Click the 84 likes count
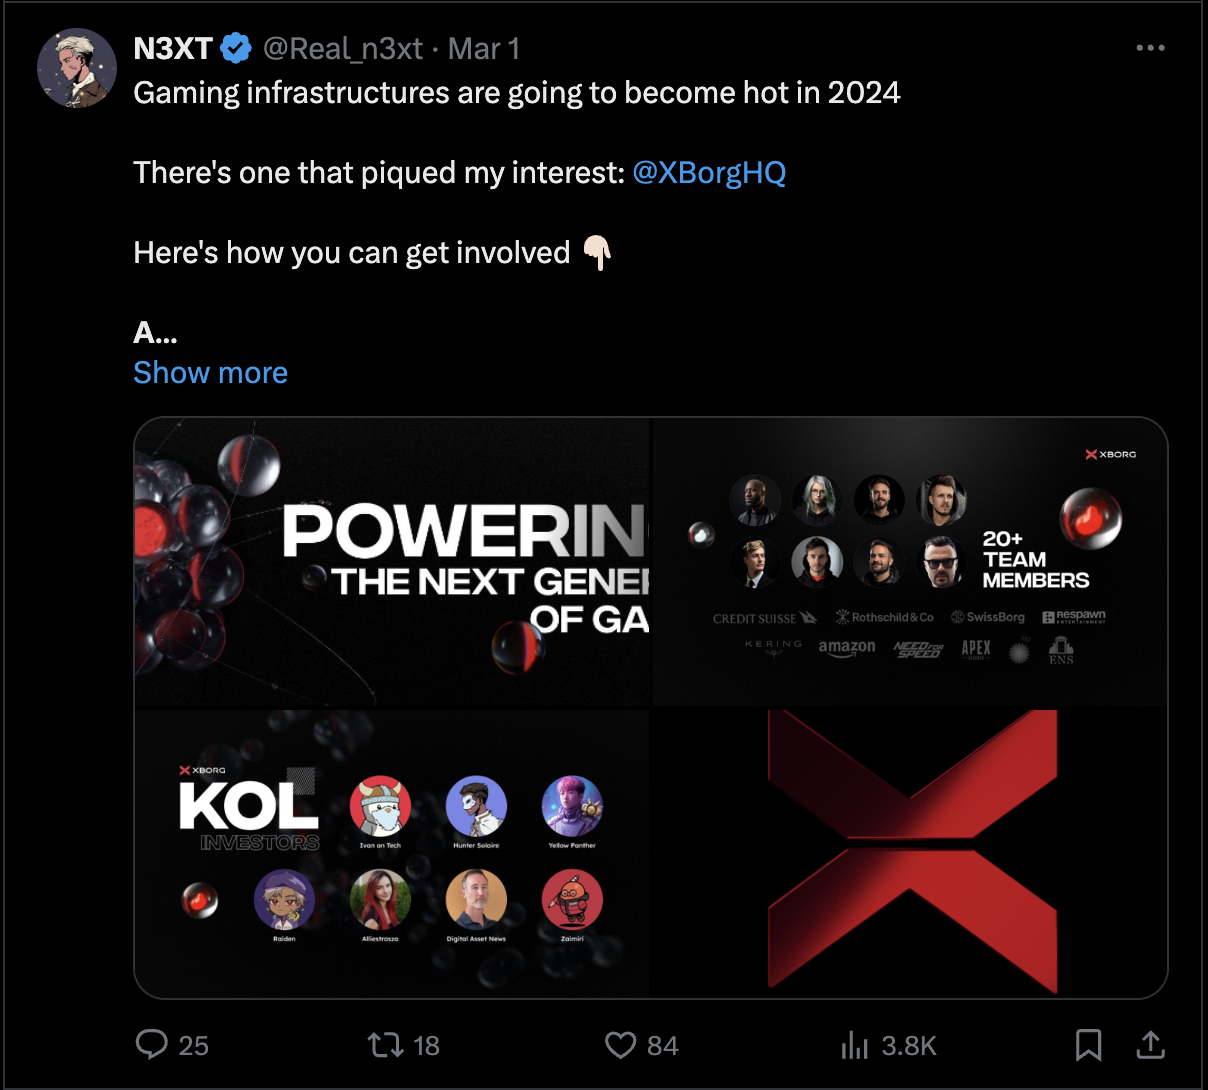This screenshot has width=1208, height=1090. pyautogui.click(x=662, y=1046)
